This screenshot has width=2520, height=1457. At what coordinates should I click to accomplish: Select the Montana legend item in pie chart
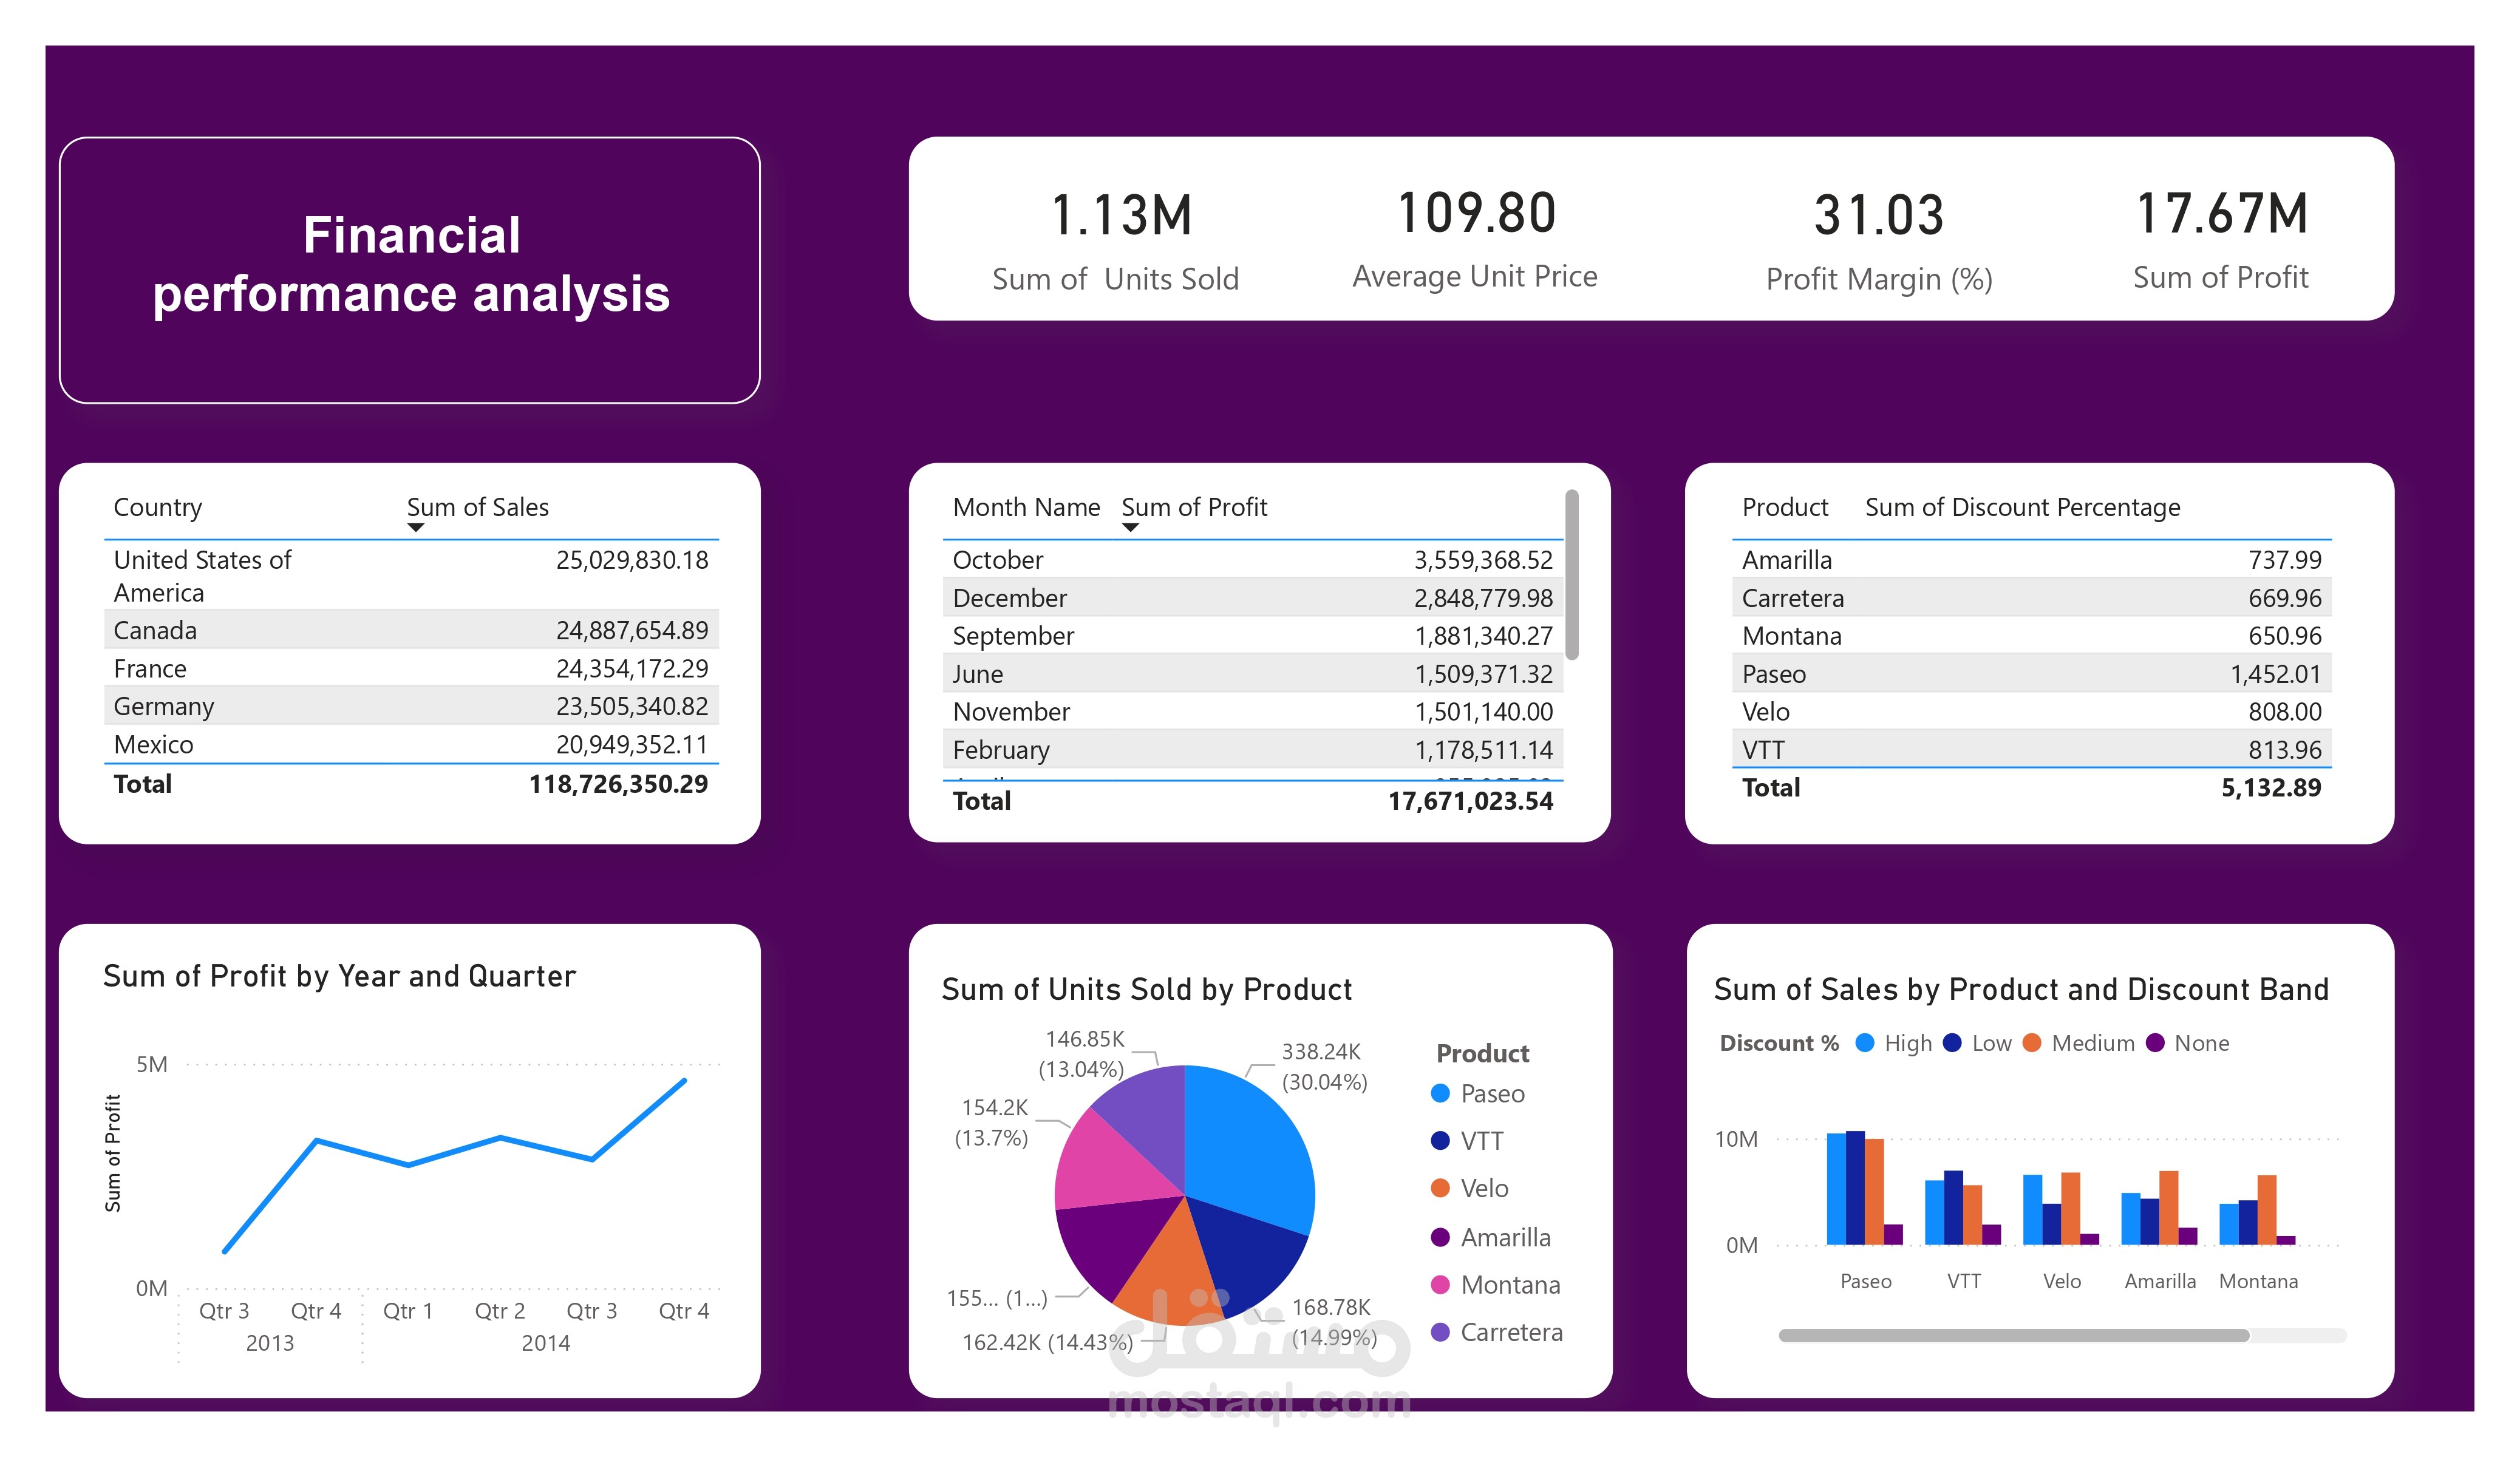pyautogui.click(x=1496, y=1285)
